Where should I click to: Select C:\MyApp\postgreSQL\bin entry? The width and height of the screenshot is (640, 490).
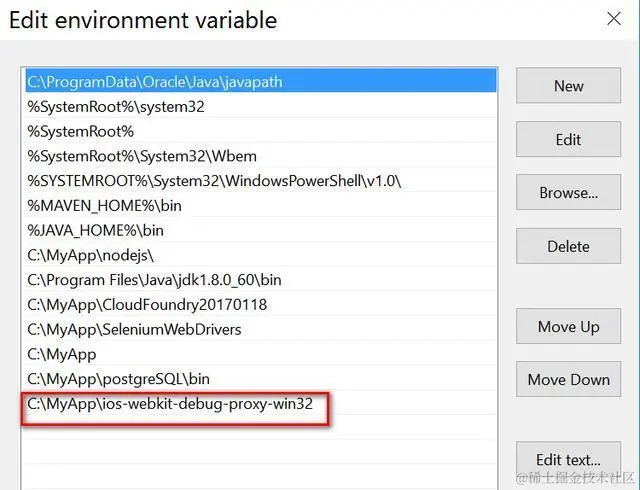pyautogui.click(x=261, y=379)
